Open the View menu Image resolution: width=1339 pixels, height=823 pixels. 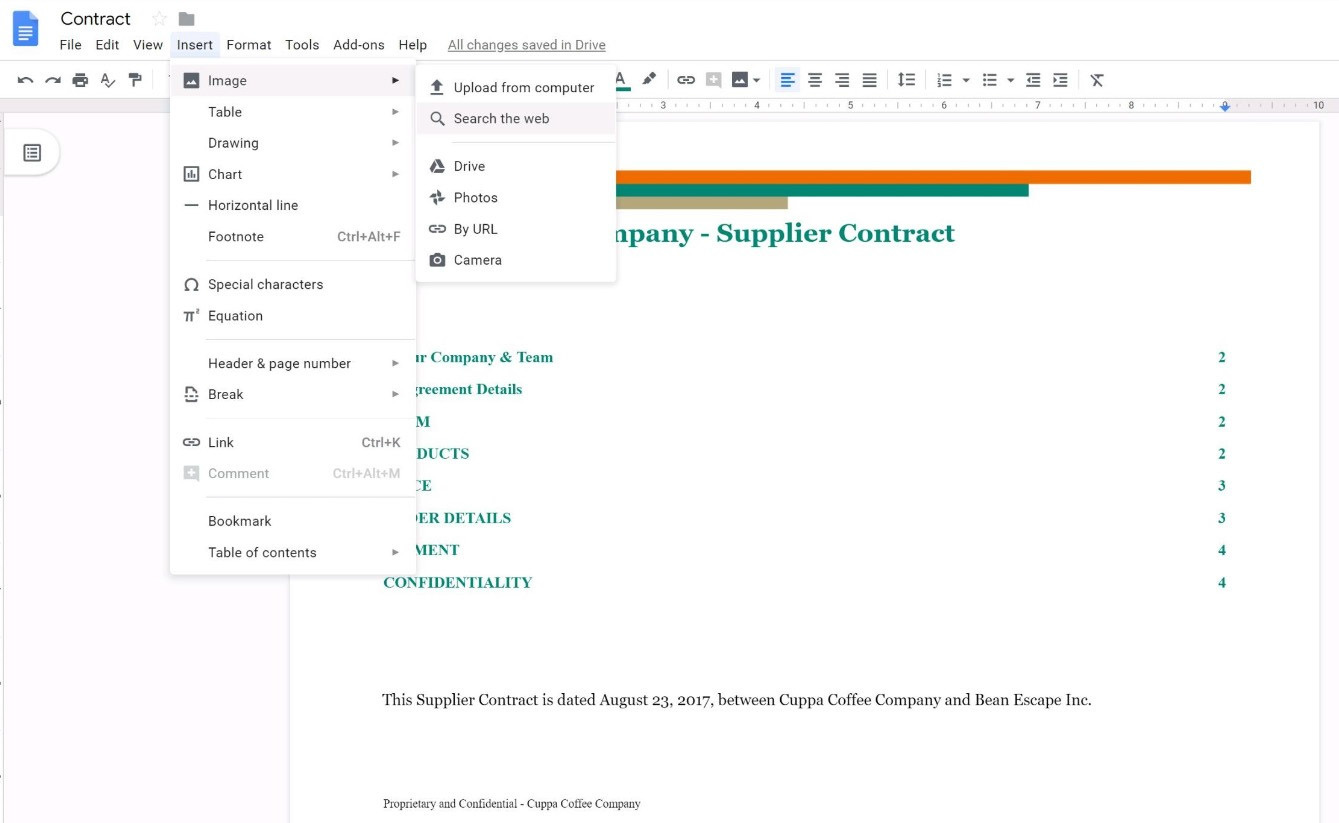click(148, 45)
